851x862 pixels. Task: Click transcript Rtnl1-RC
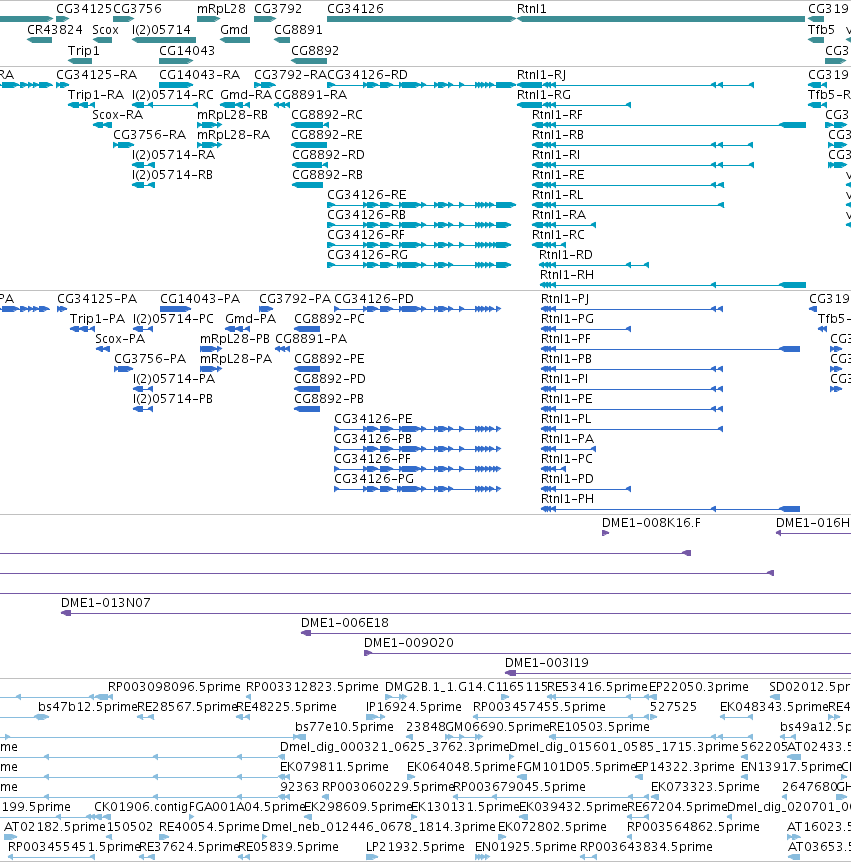558,235
